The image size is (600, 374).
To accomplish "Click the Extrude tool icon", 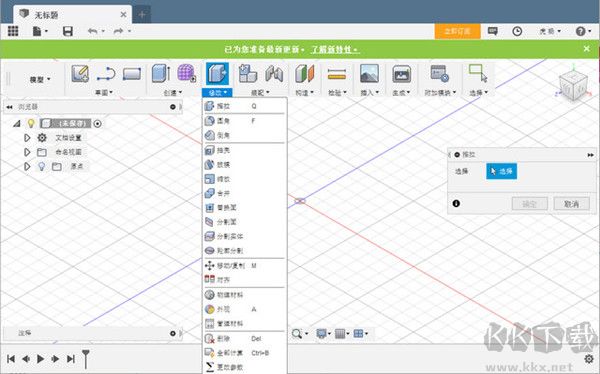I will (x=161, y=73).
